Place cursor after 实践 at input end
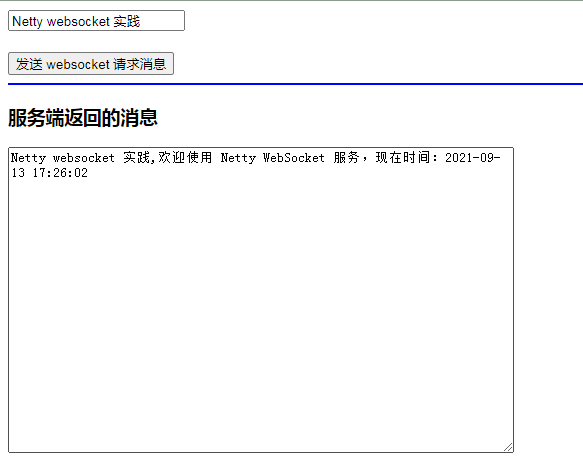The height and width of the screenshot is (475, 583). (x=141, y=21)
